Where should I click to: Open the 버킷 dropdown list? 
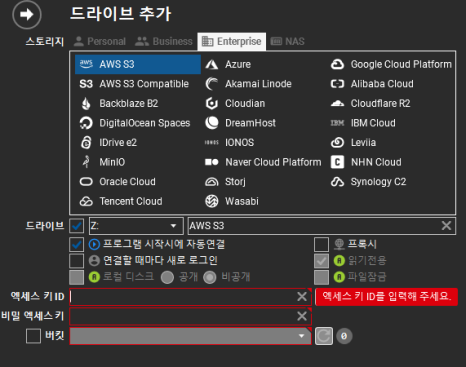coord(190,336)
